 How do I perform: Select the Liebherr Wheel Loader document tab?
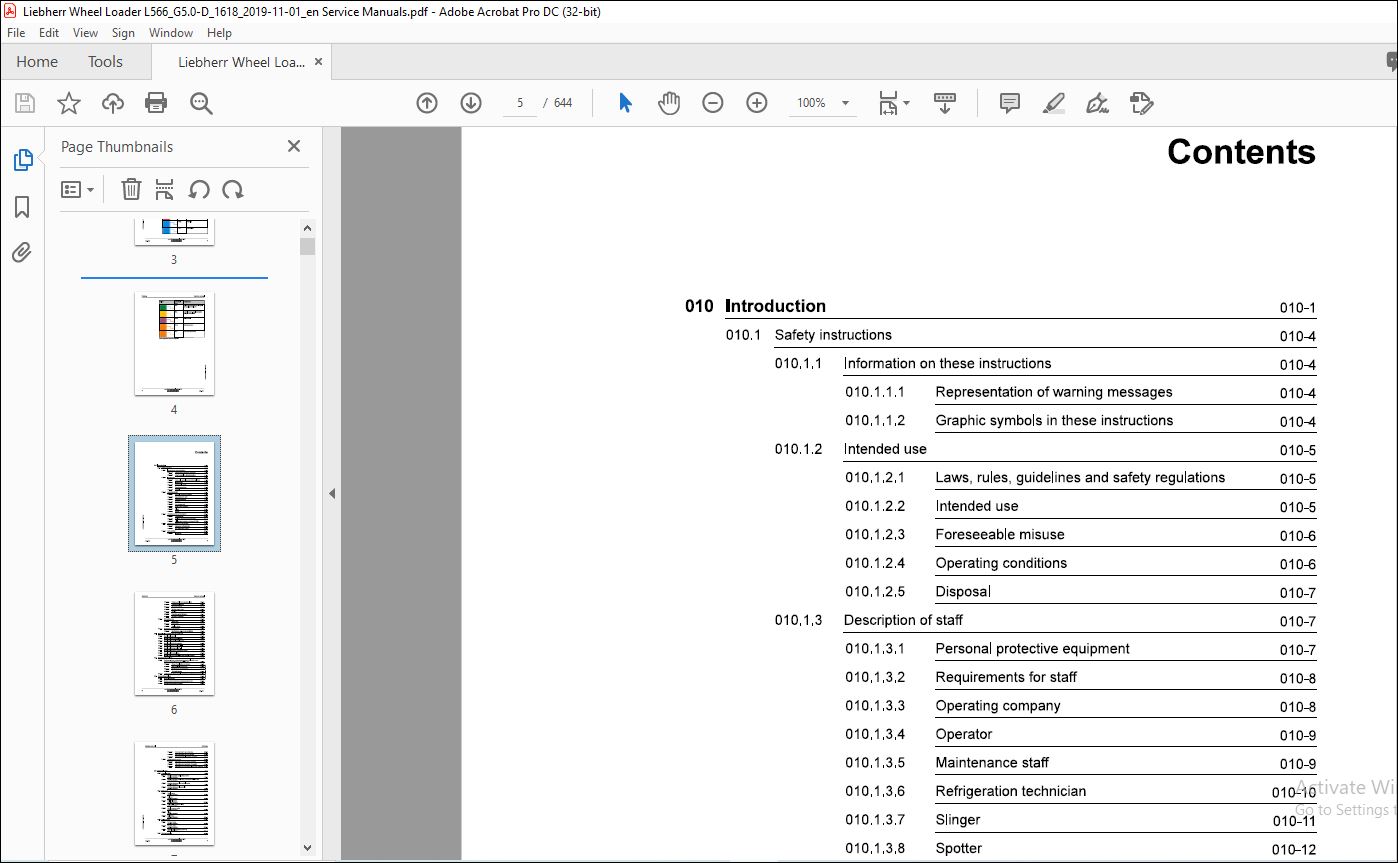point(241,62)
